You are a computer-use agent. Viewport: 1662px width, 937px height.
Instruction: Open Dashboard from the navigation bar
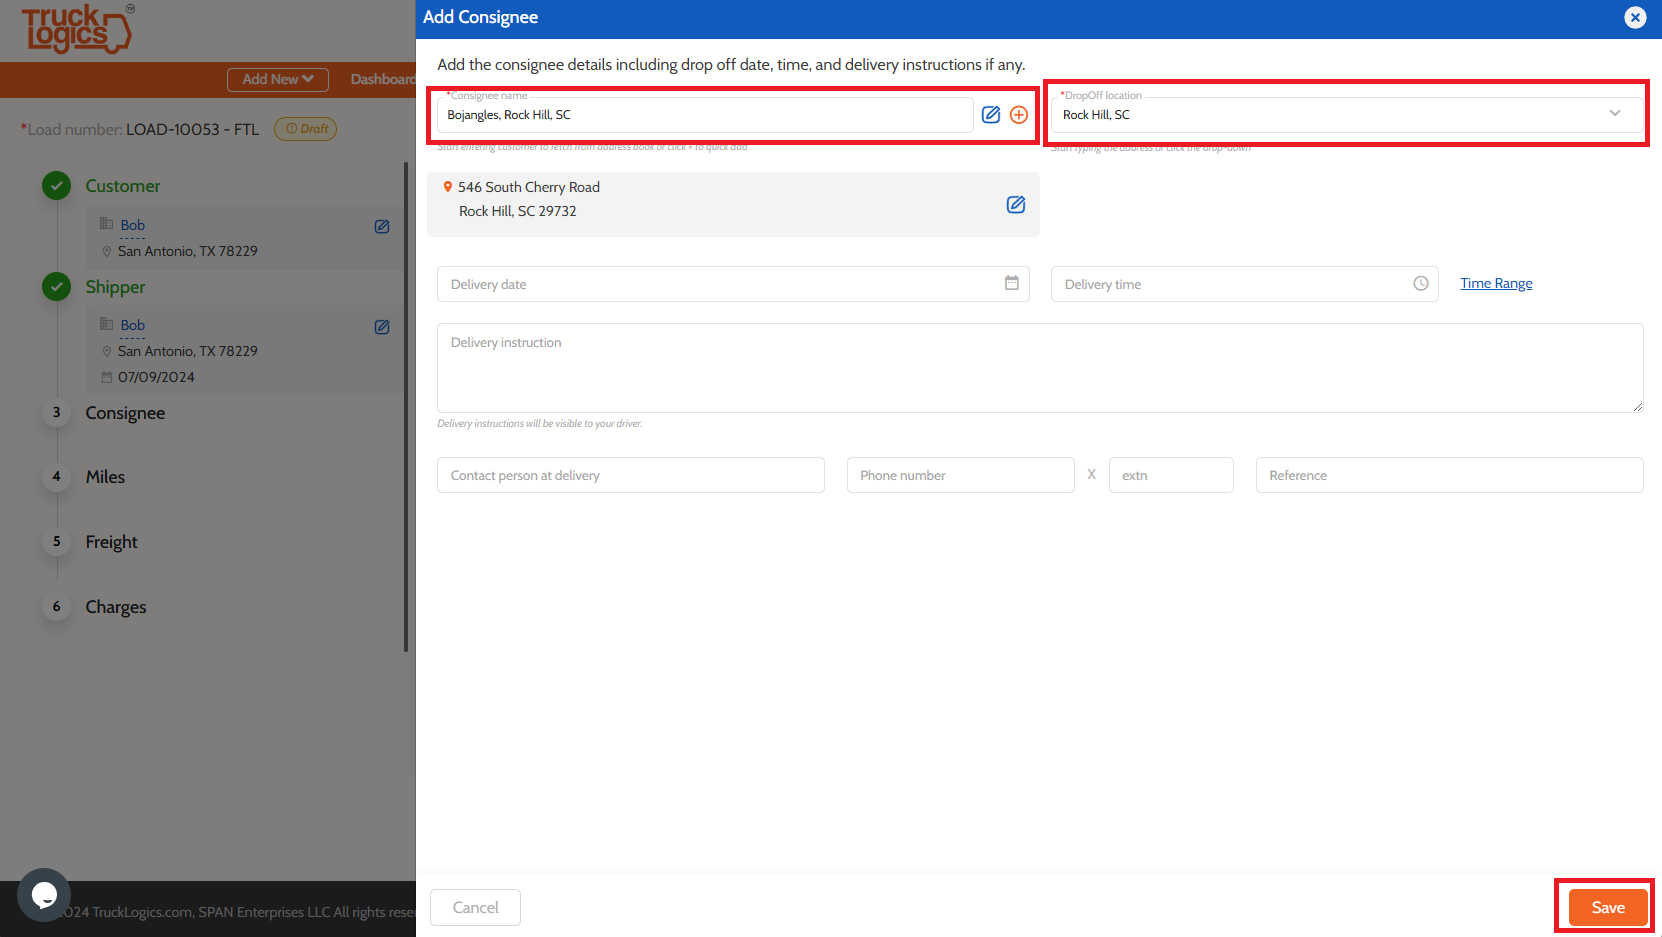pos(383,79)
